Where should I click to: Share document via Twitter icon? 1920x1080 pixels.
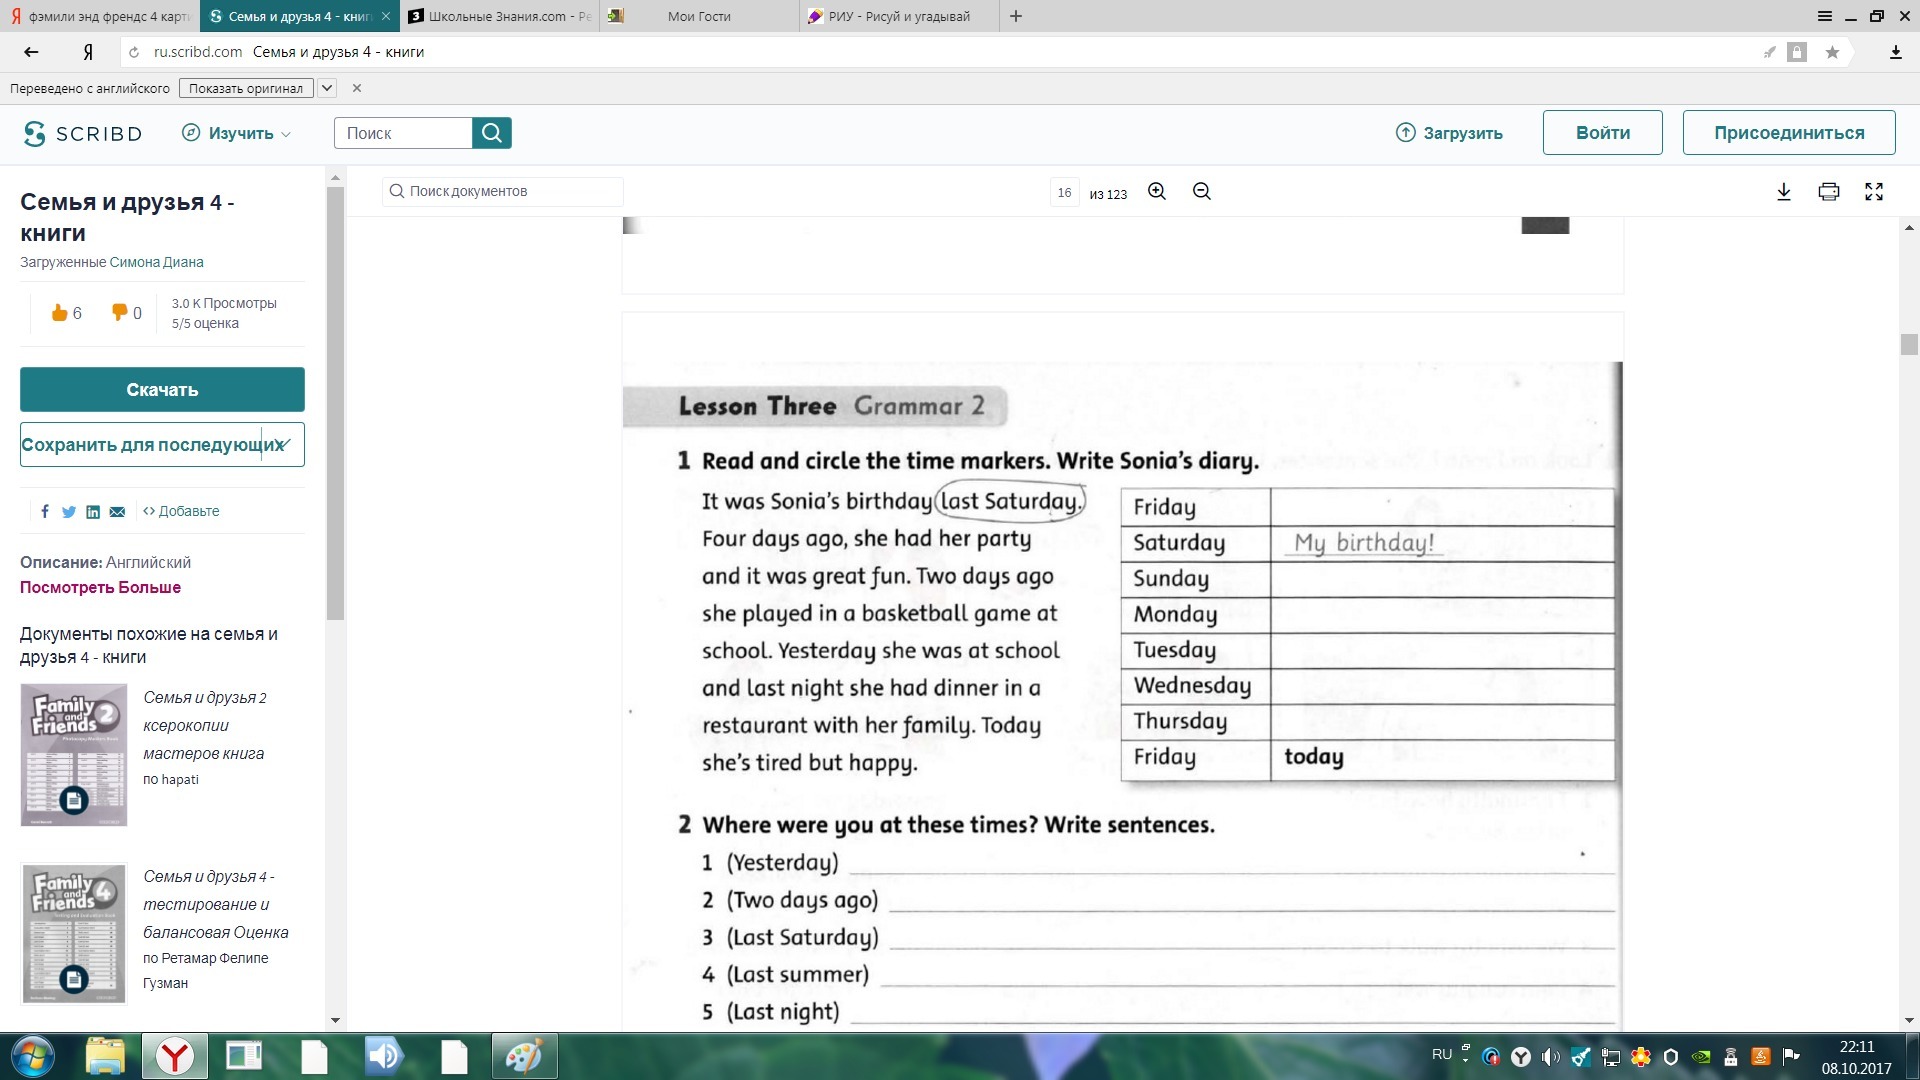coord(69,512)
